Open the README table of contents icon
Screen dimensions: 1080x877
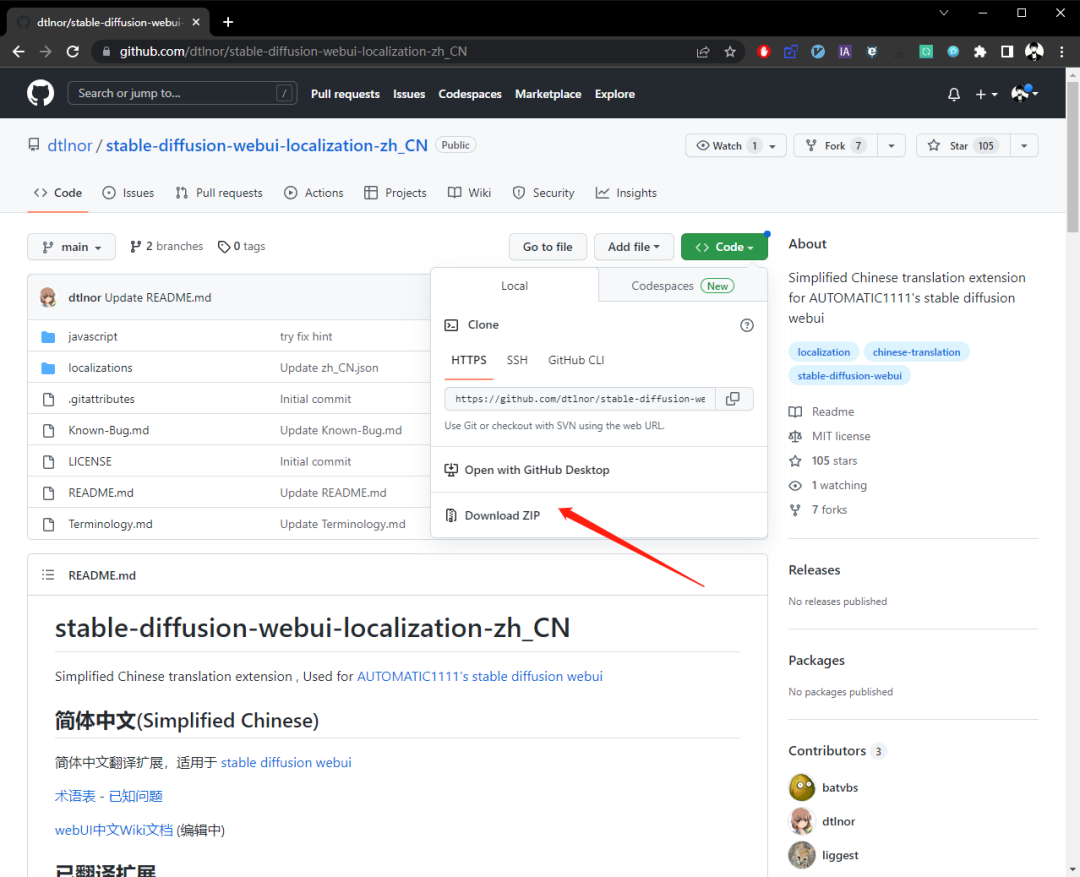pos(48,575)
